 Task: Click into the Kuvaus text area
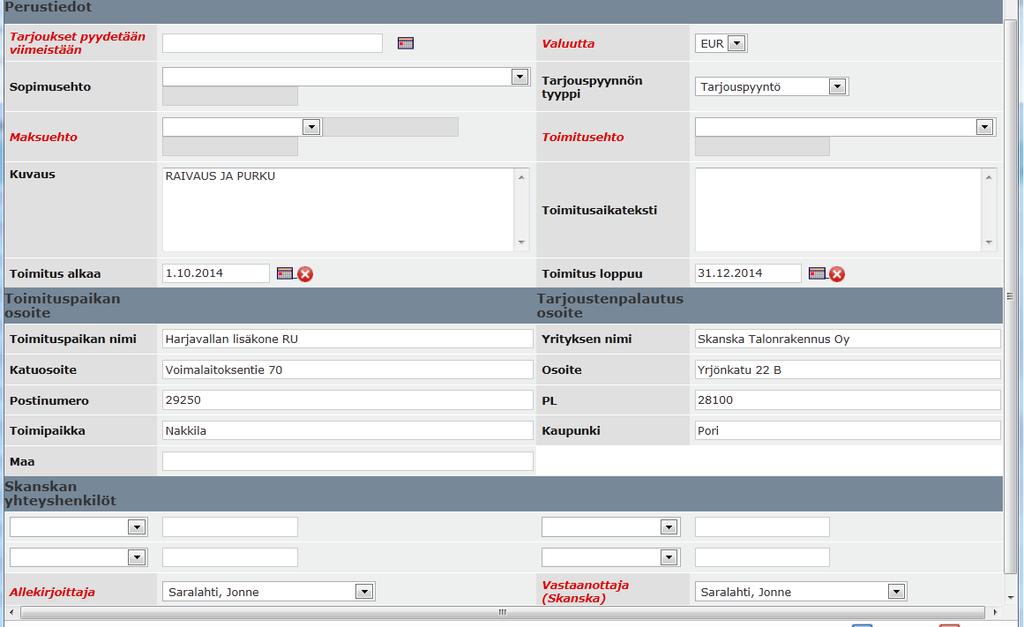(338, 210)
